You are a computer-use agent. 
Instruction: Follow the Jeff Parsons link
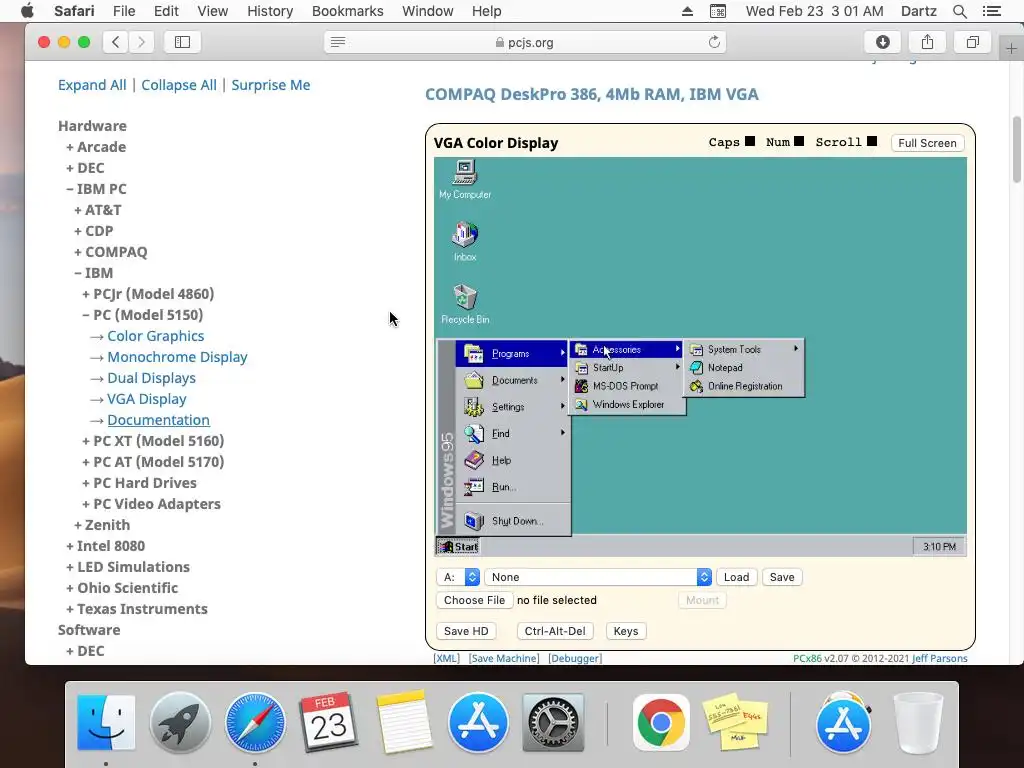[x=940, y=658]
